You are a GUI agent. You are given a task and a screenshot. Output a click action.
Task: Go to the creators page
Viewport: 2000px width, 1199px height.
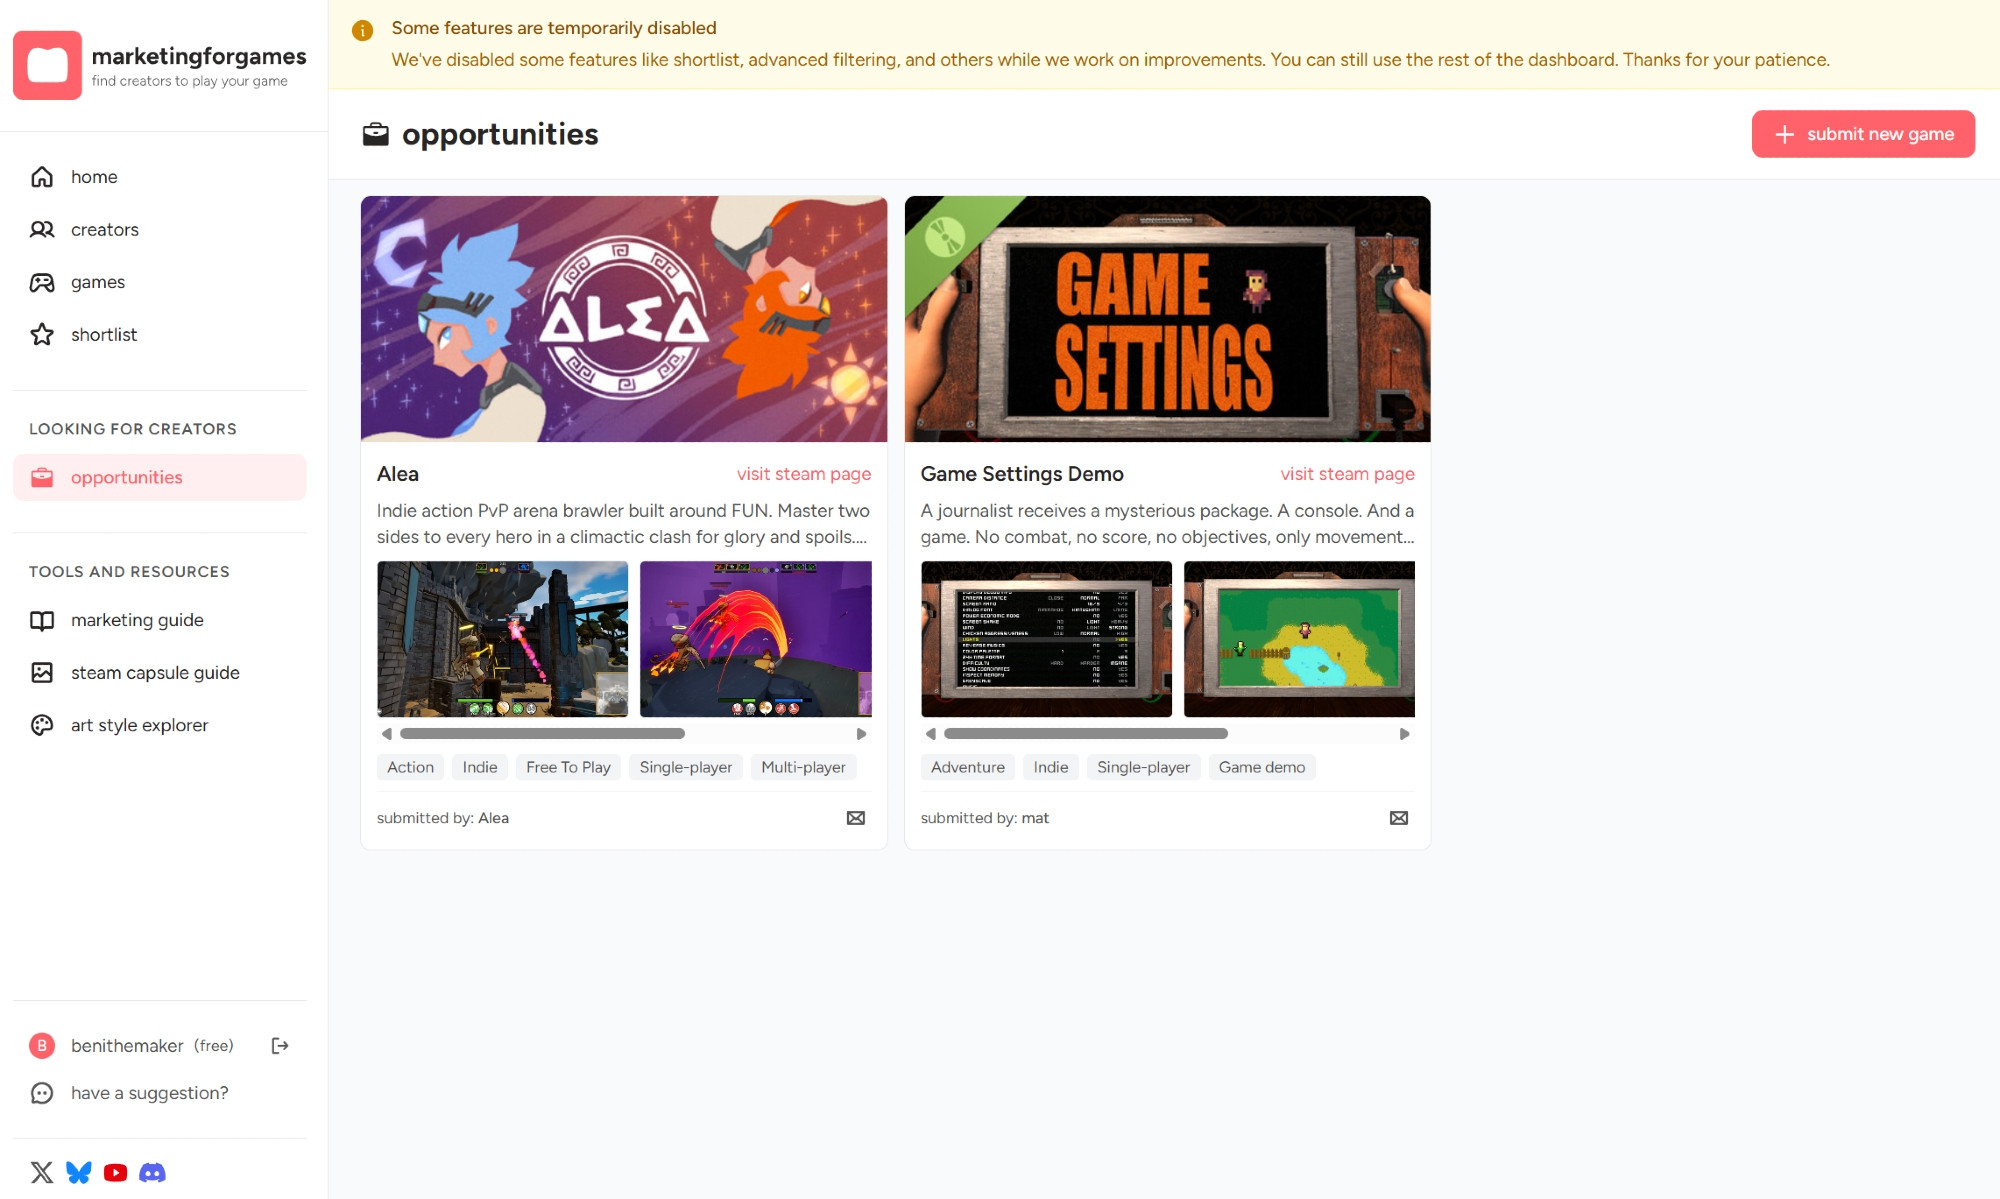[104, 230]
